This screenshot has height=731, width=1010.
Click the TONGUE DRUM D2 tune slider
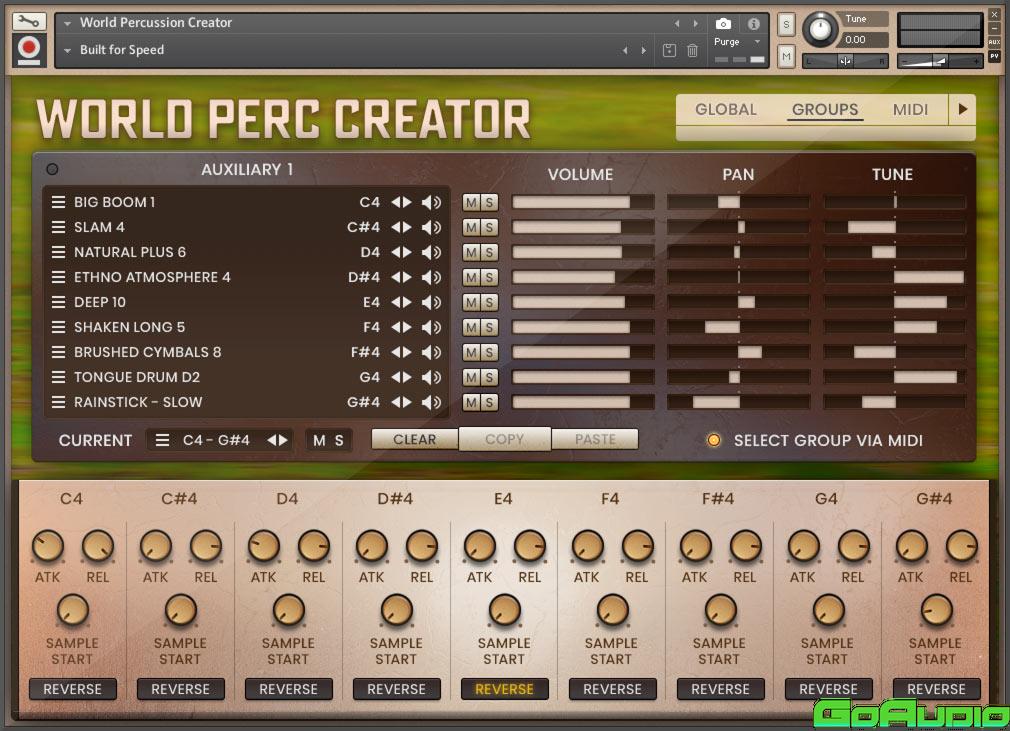(895, 377)
